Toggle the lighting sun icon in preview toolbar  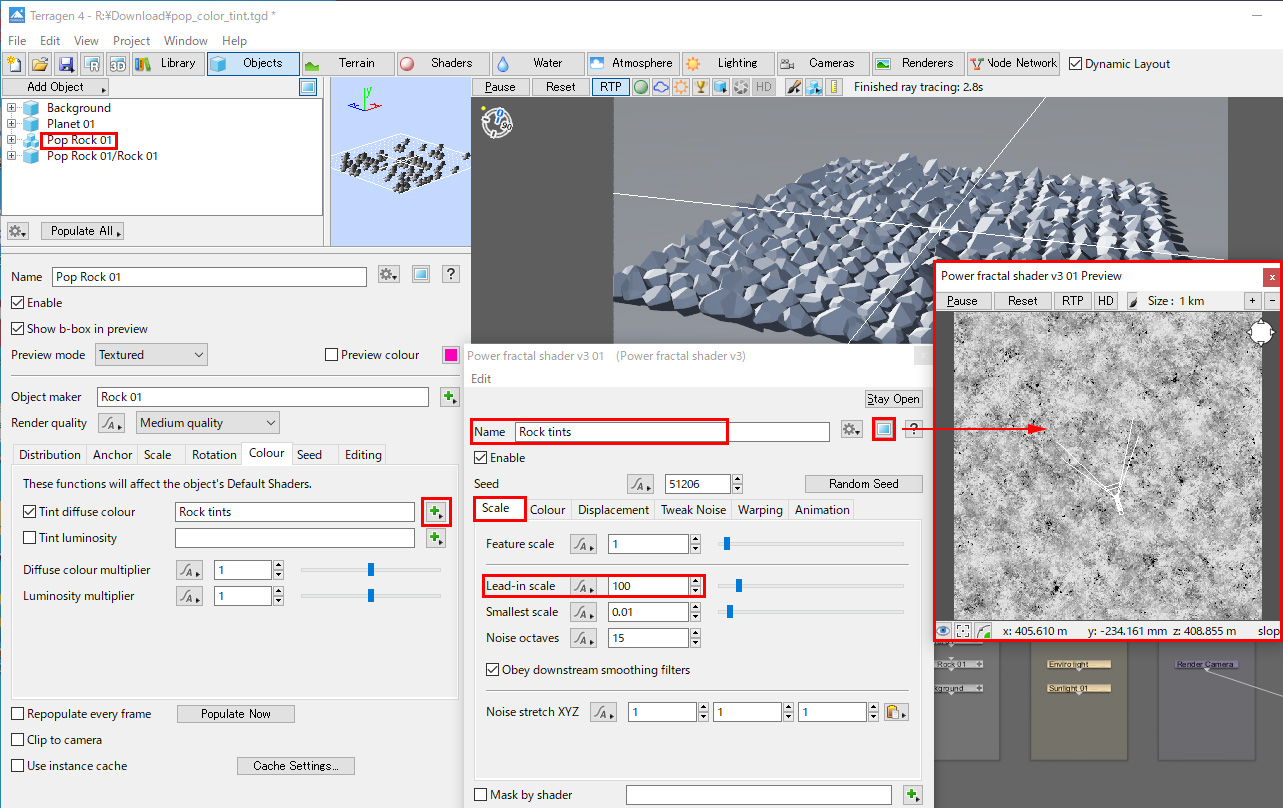[x=681, y=87]
